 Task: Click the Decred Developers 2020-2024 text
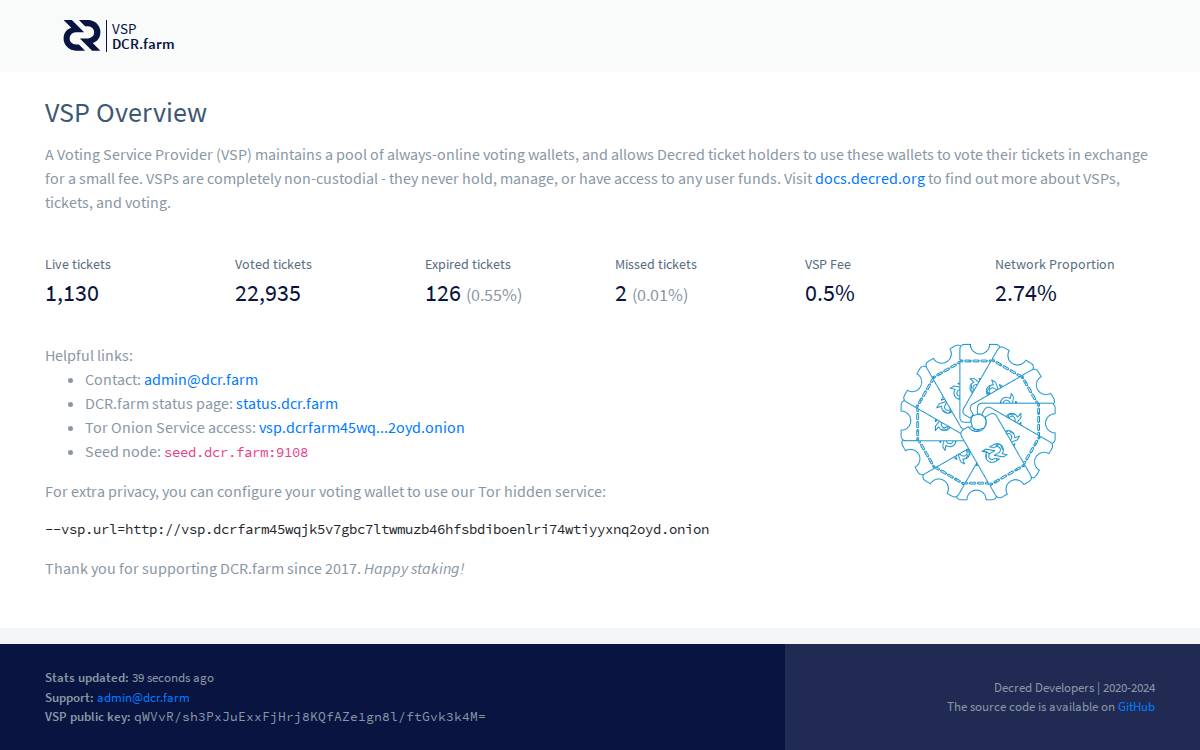coord(1074,687)
